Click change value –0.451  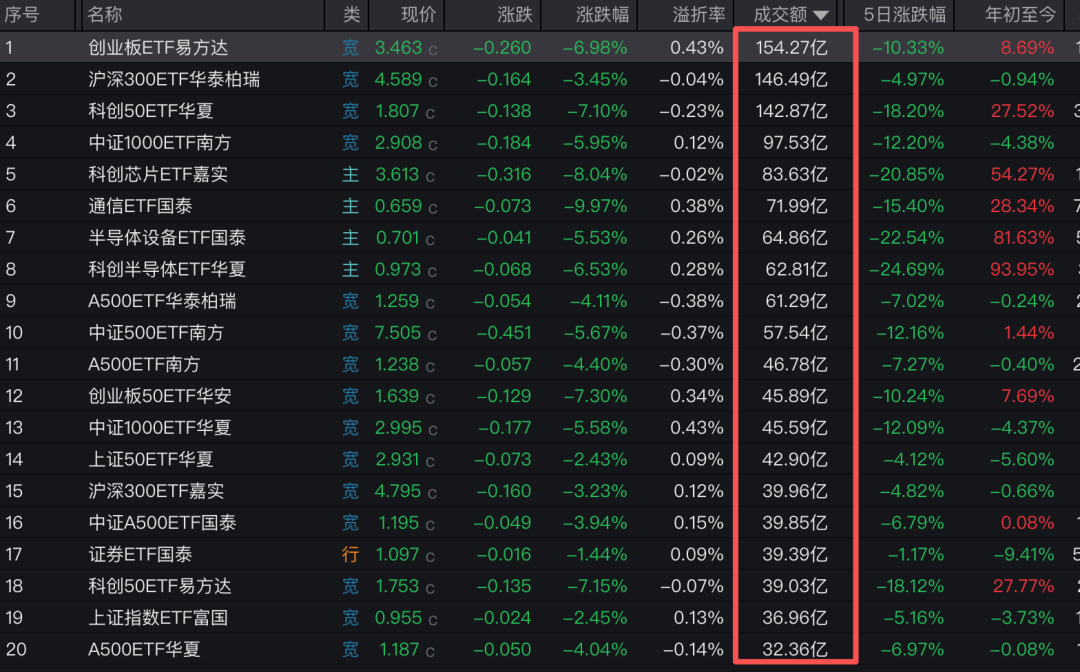point(502,333)
